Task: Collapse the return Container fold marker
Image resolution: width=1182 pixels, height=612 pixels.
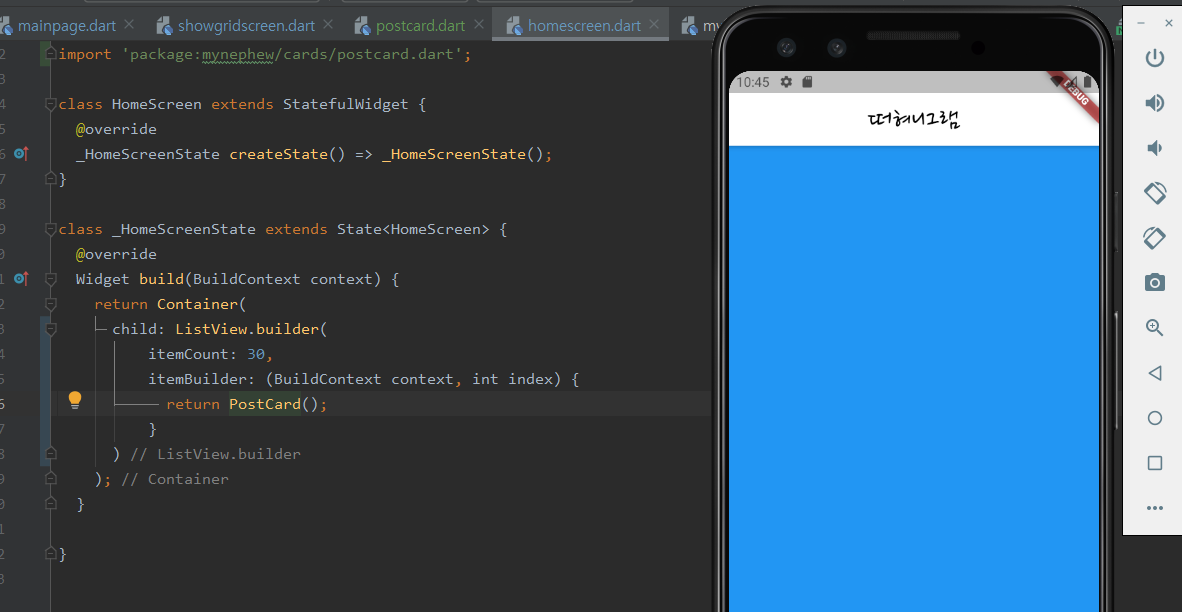Action: point(51,304)
